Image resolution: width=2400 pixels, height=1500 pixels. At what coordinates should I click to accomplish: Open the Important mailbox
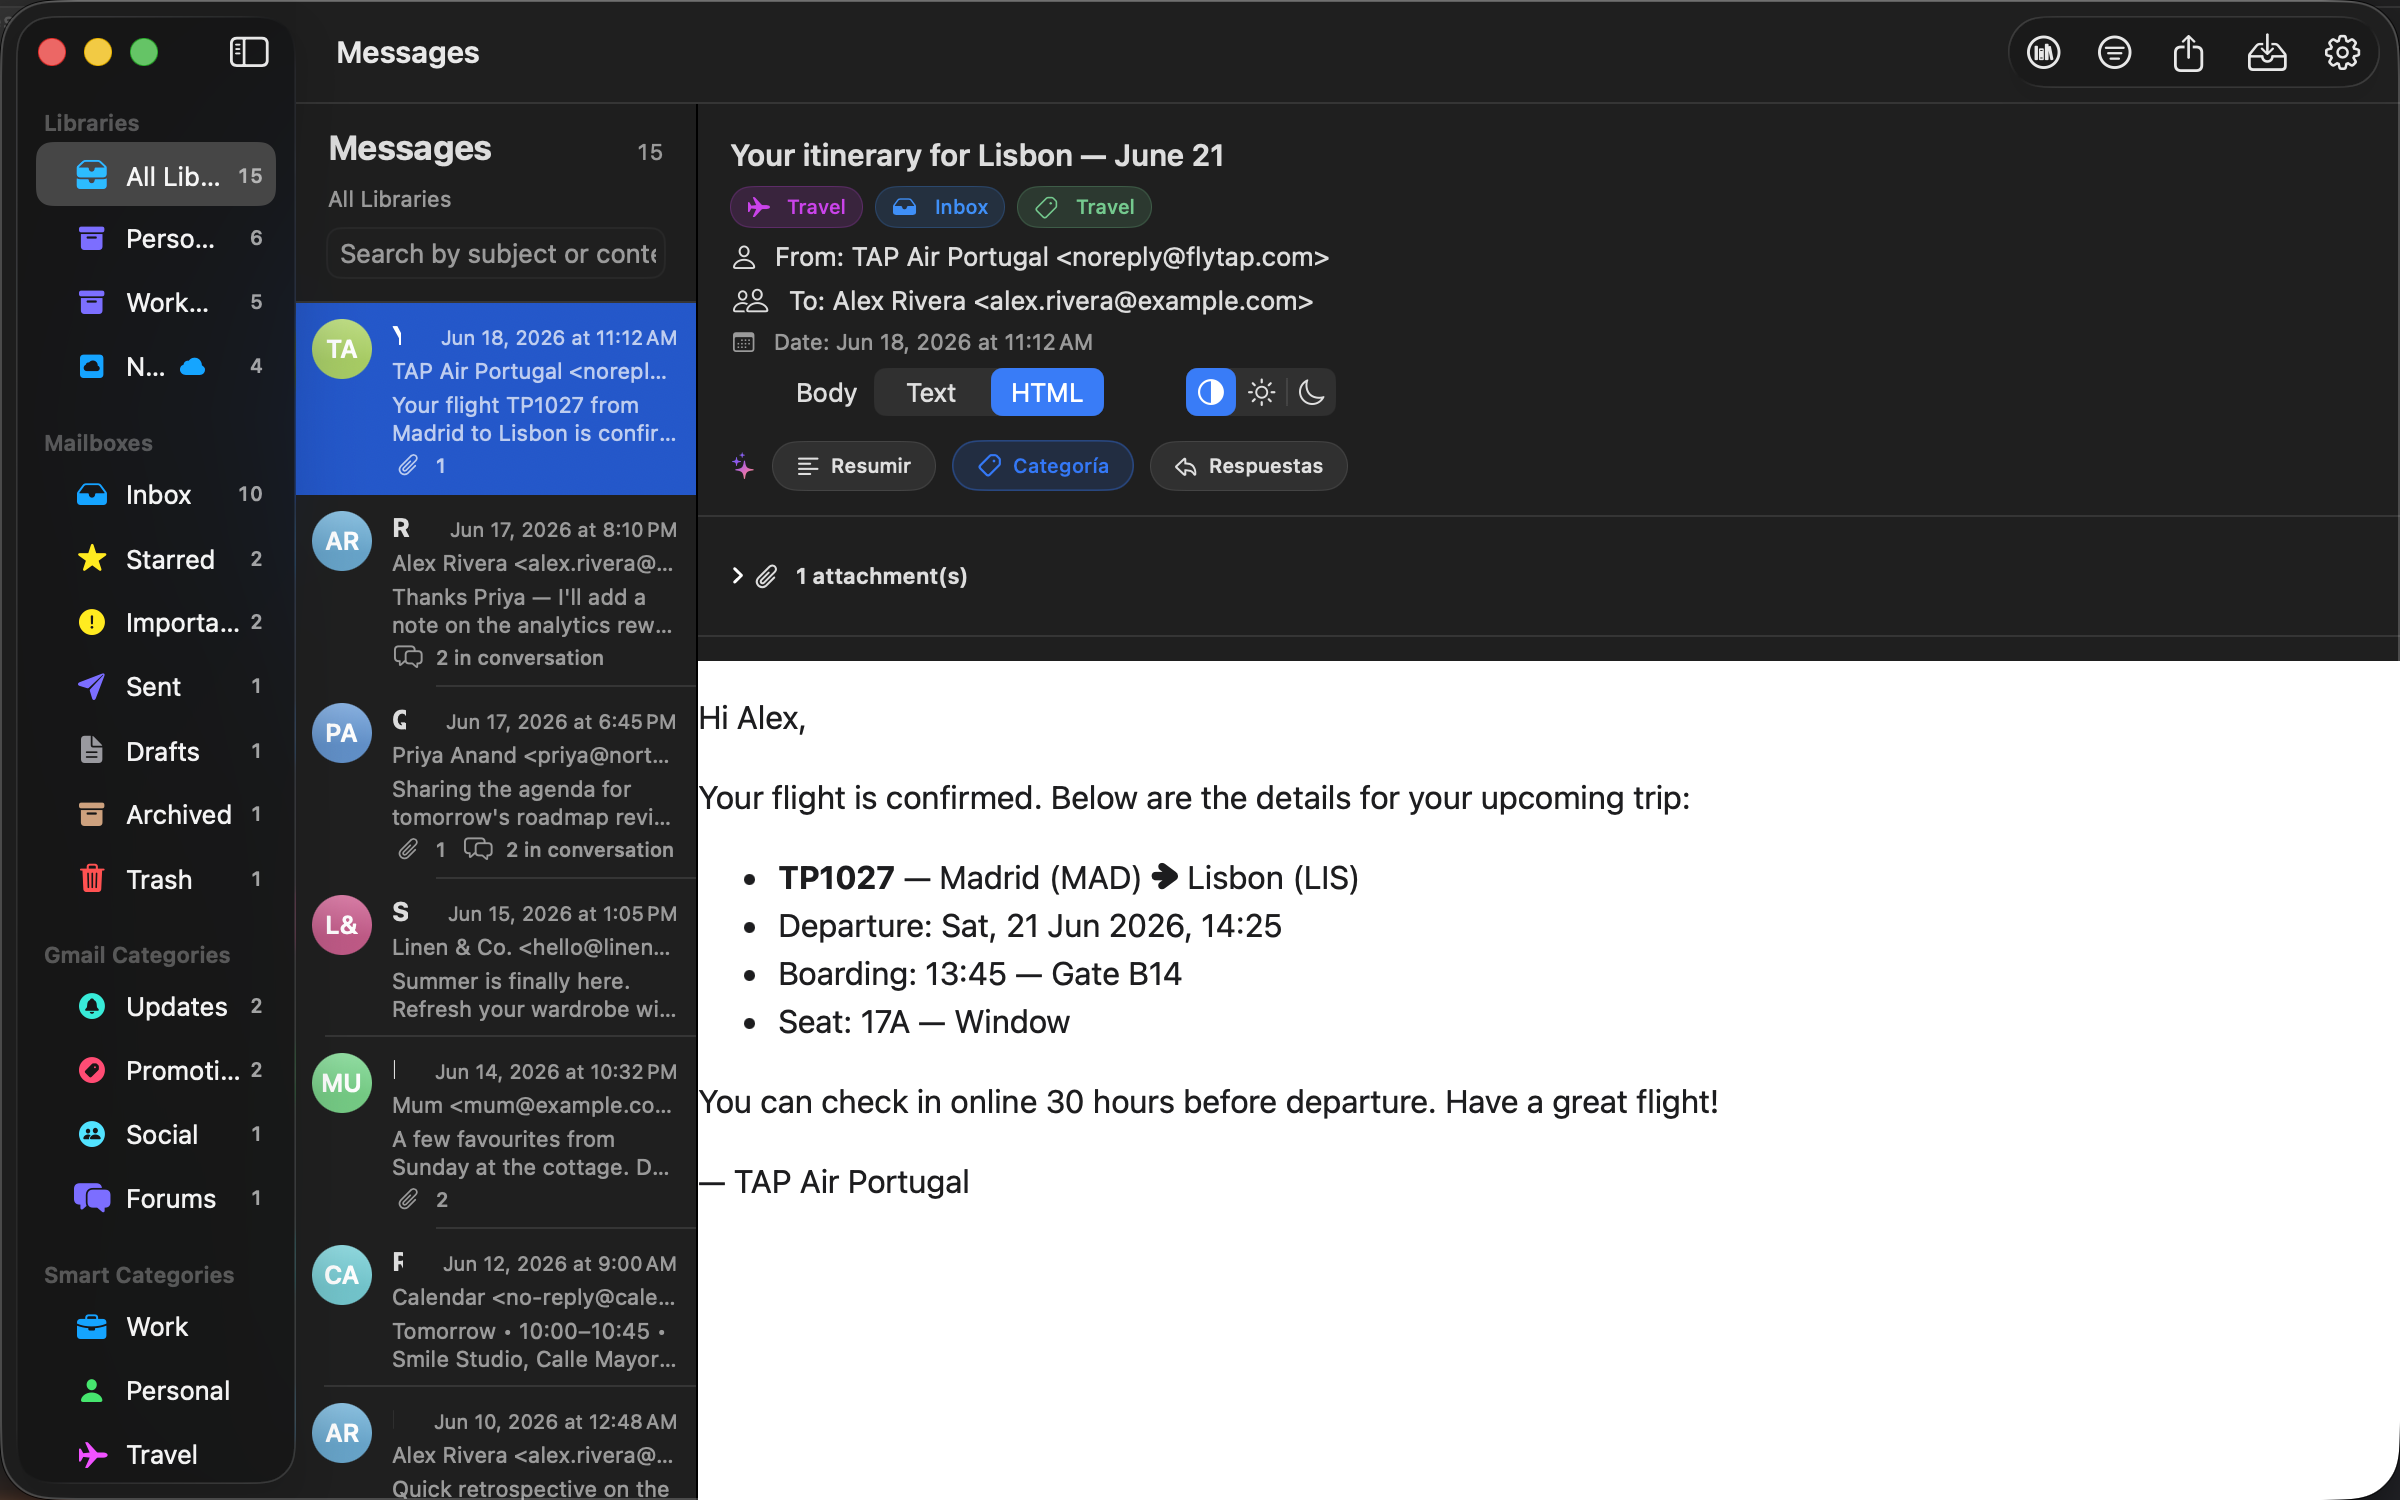156,622
